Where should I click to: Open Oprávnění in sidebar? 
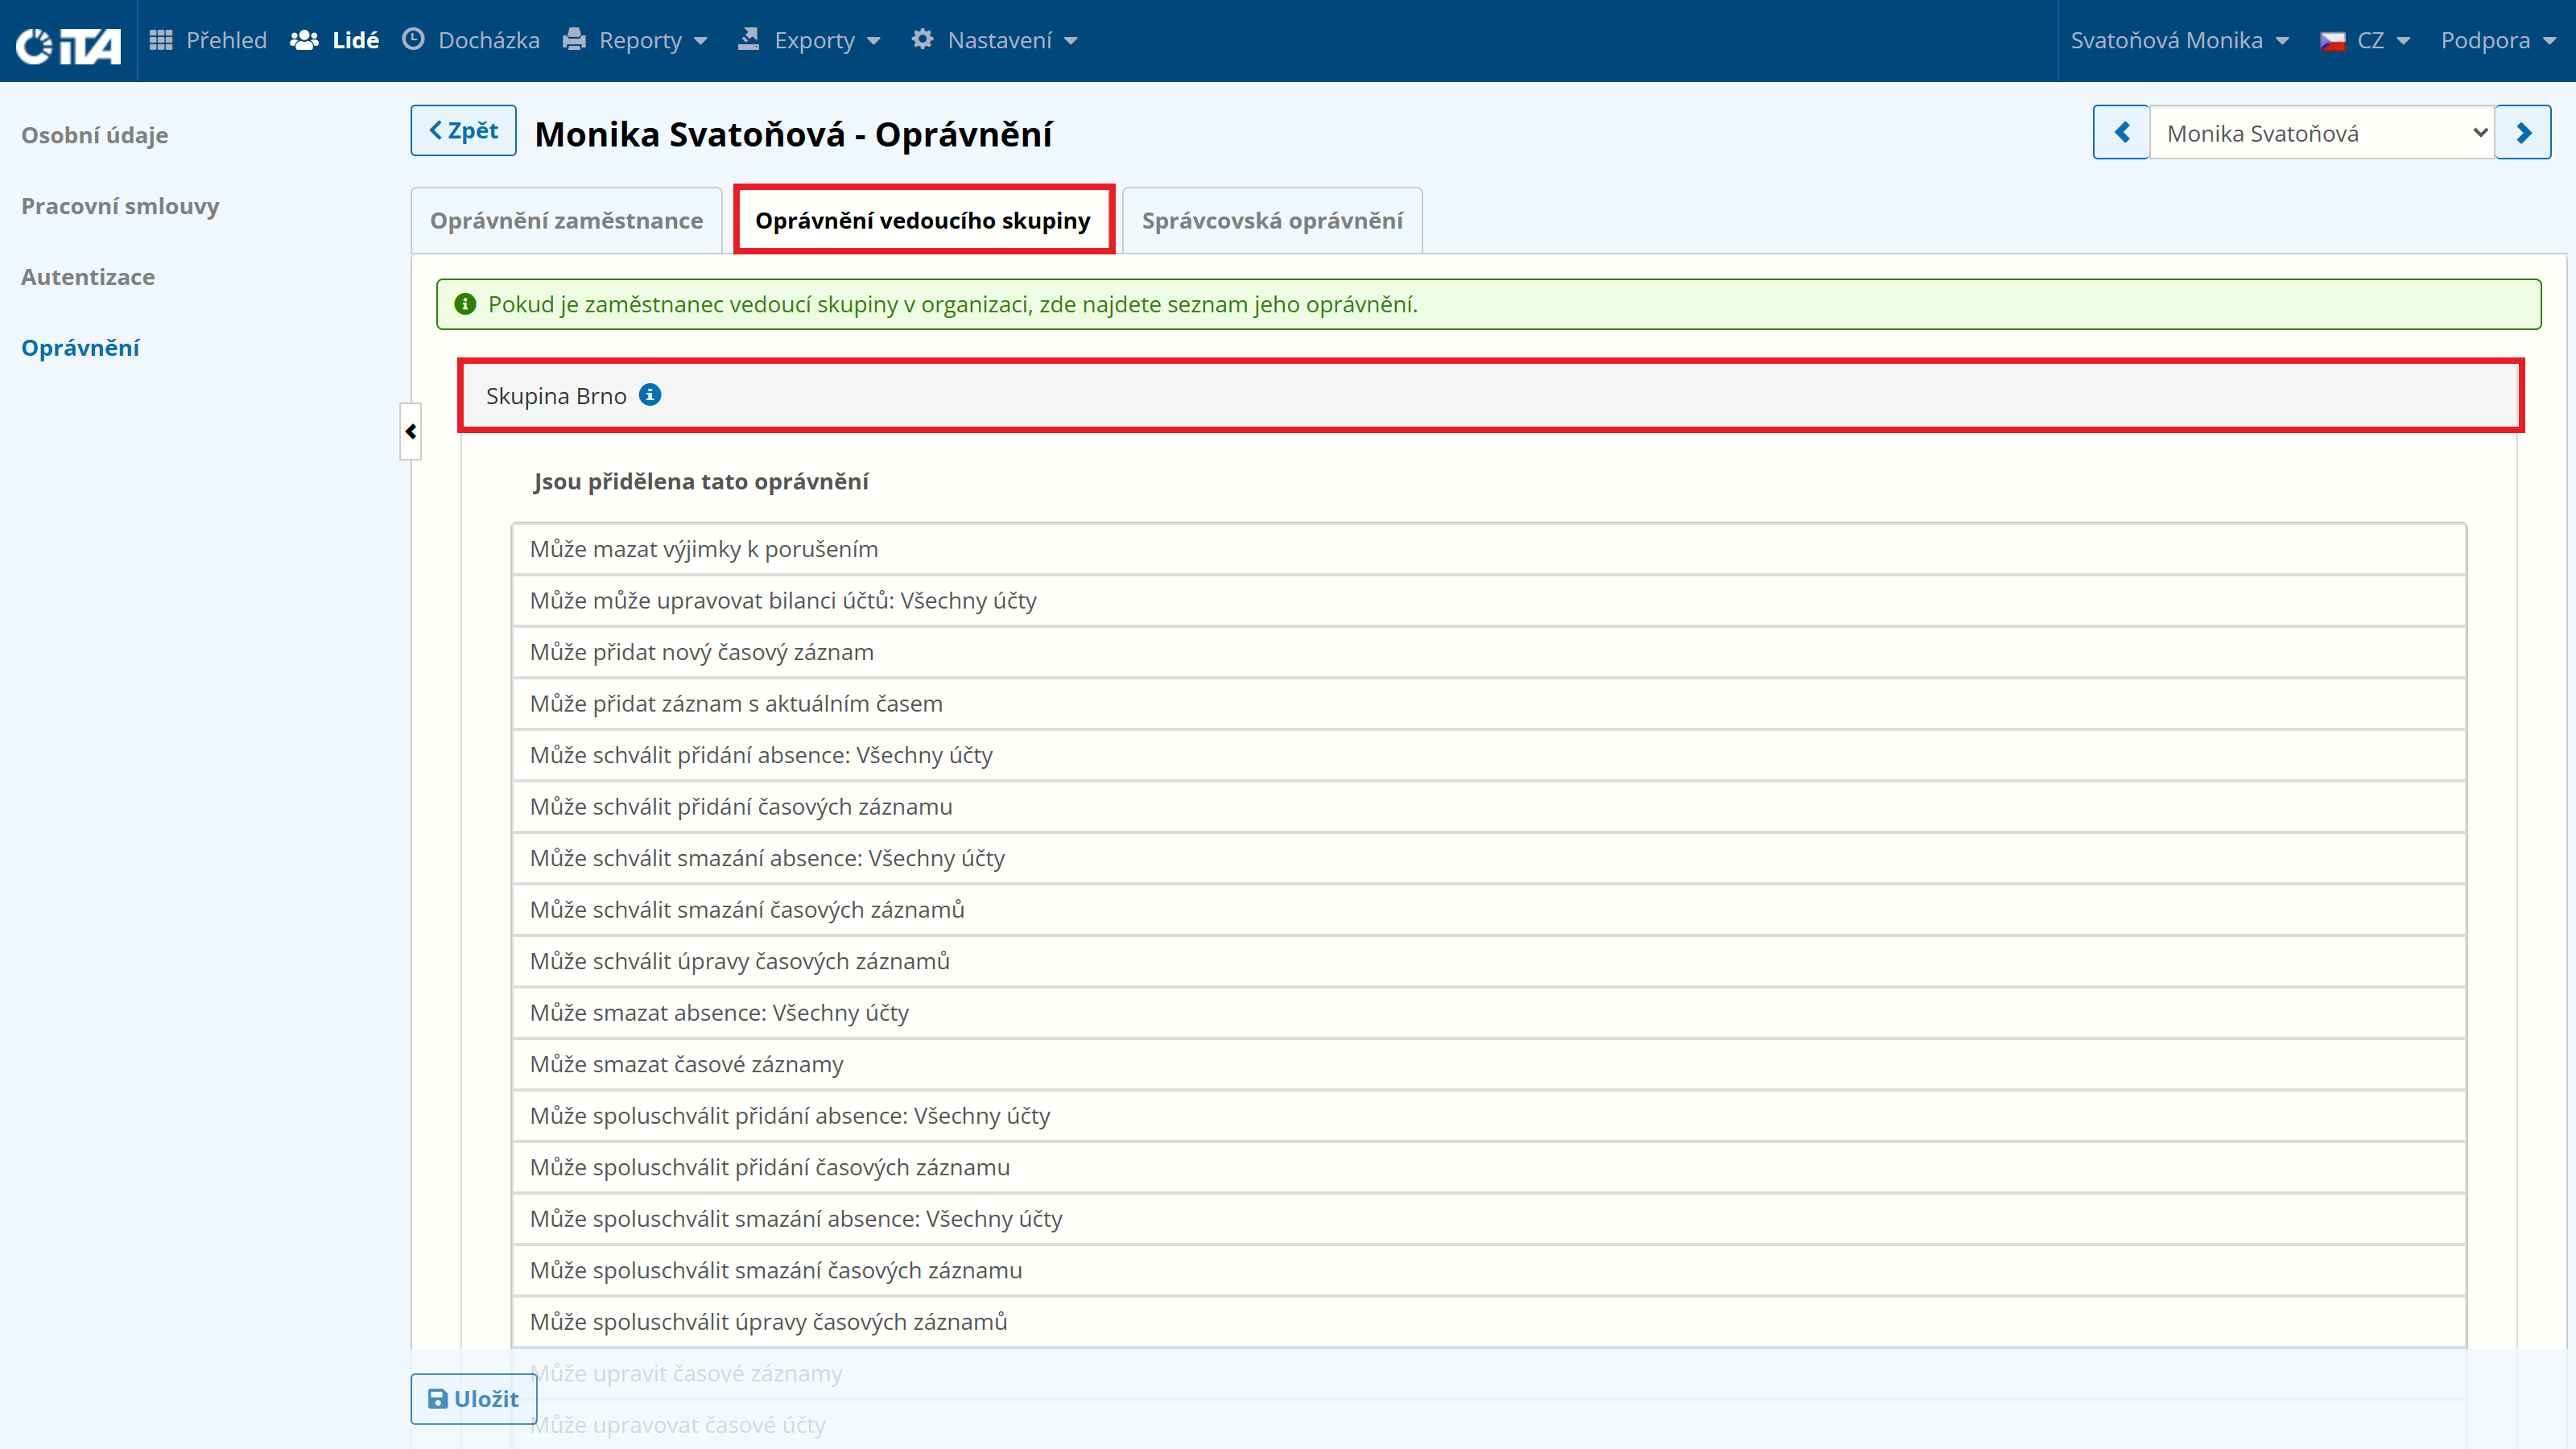click(x=80, y=348)
